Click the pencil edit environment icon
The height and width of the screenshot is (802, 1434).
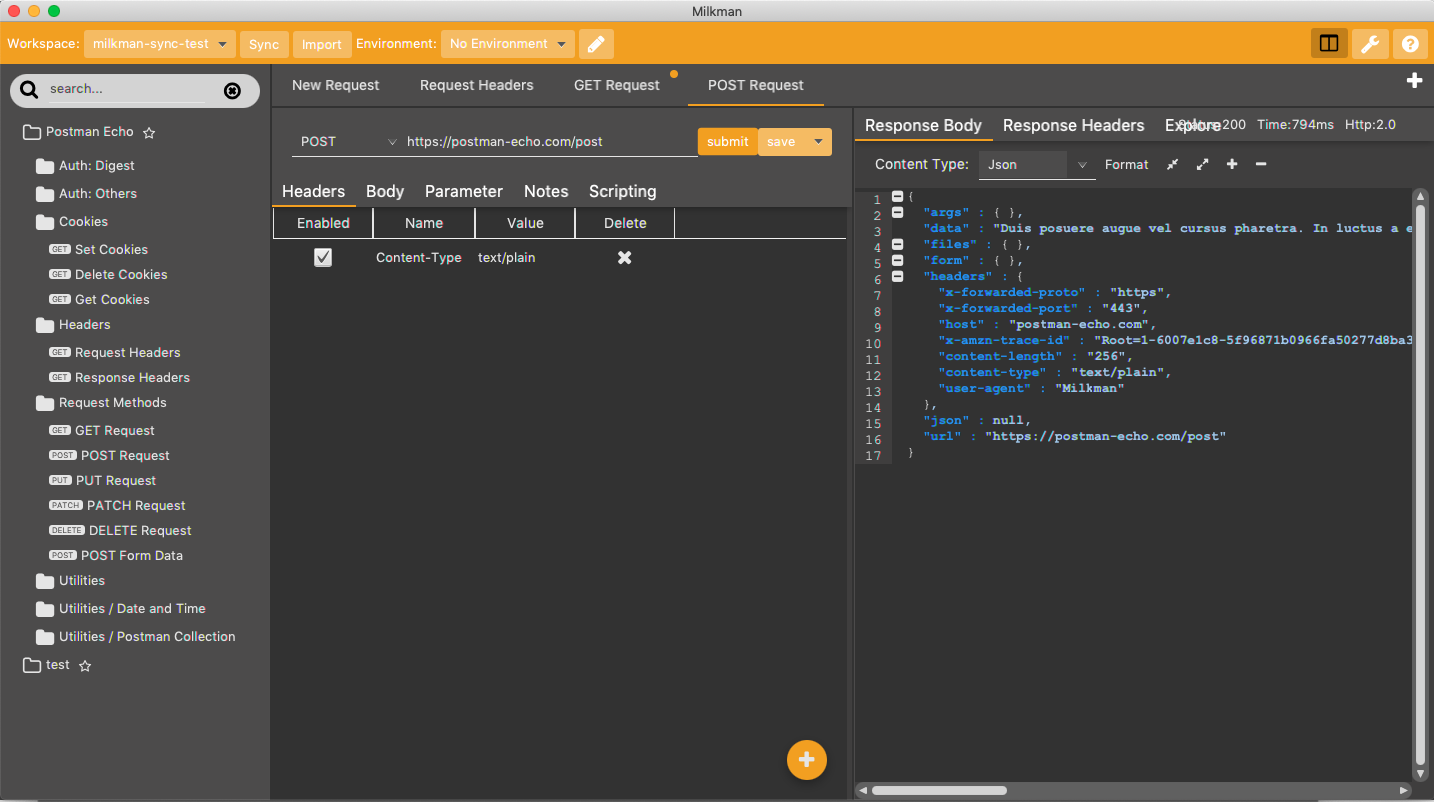596,44
